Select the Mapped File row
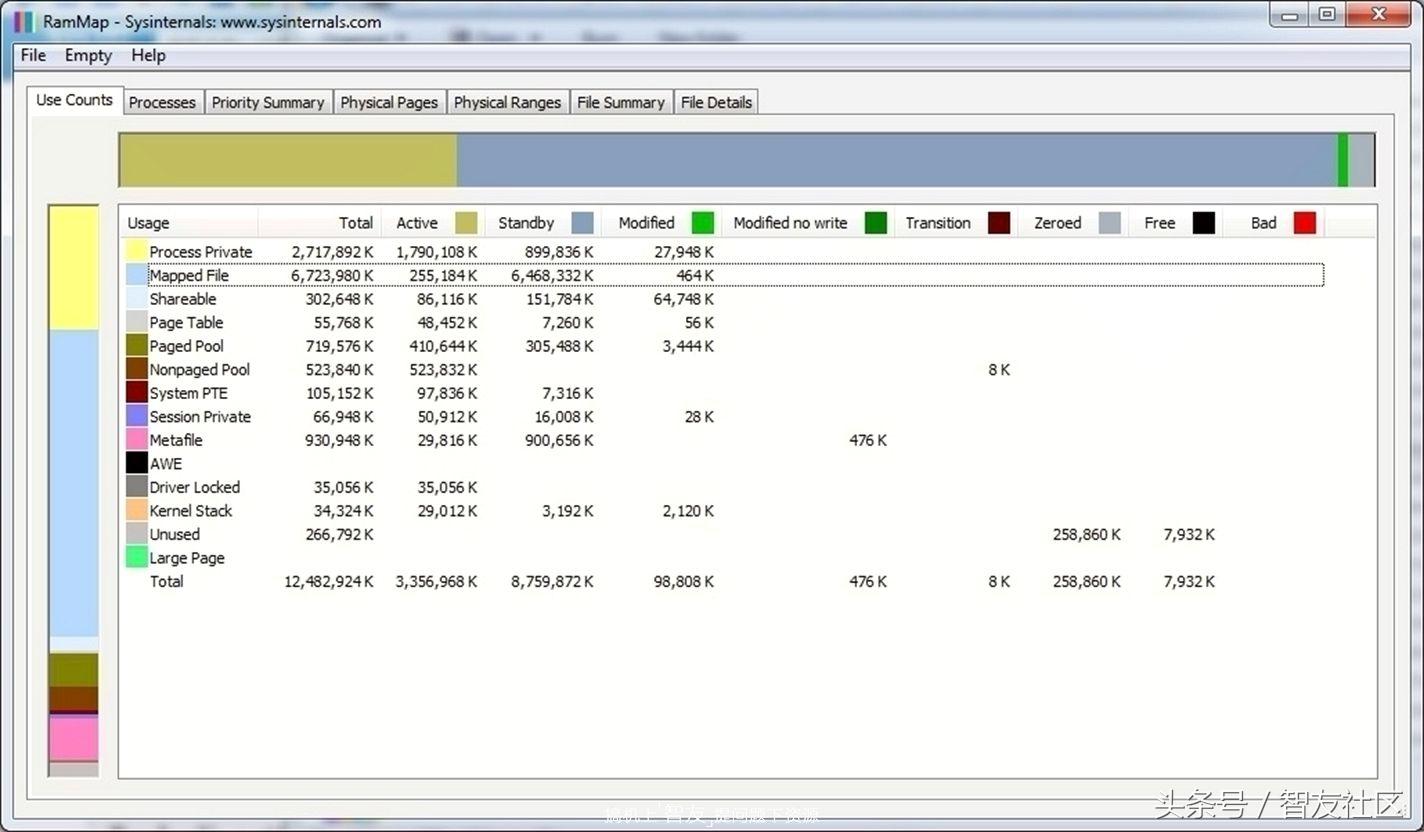 coord(189,275)
